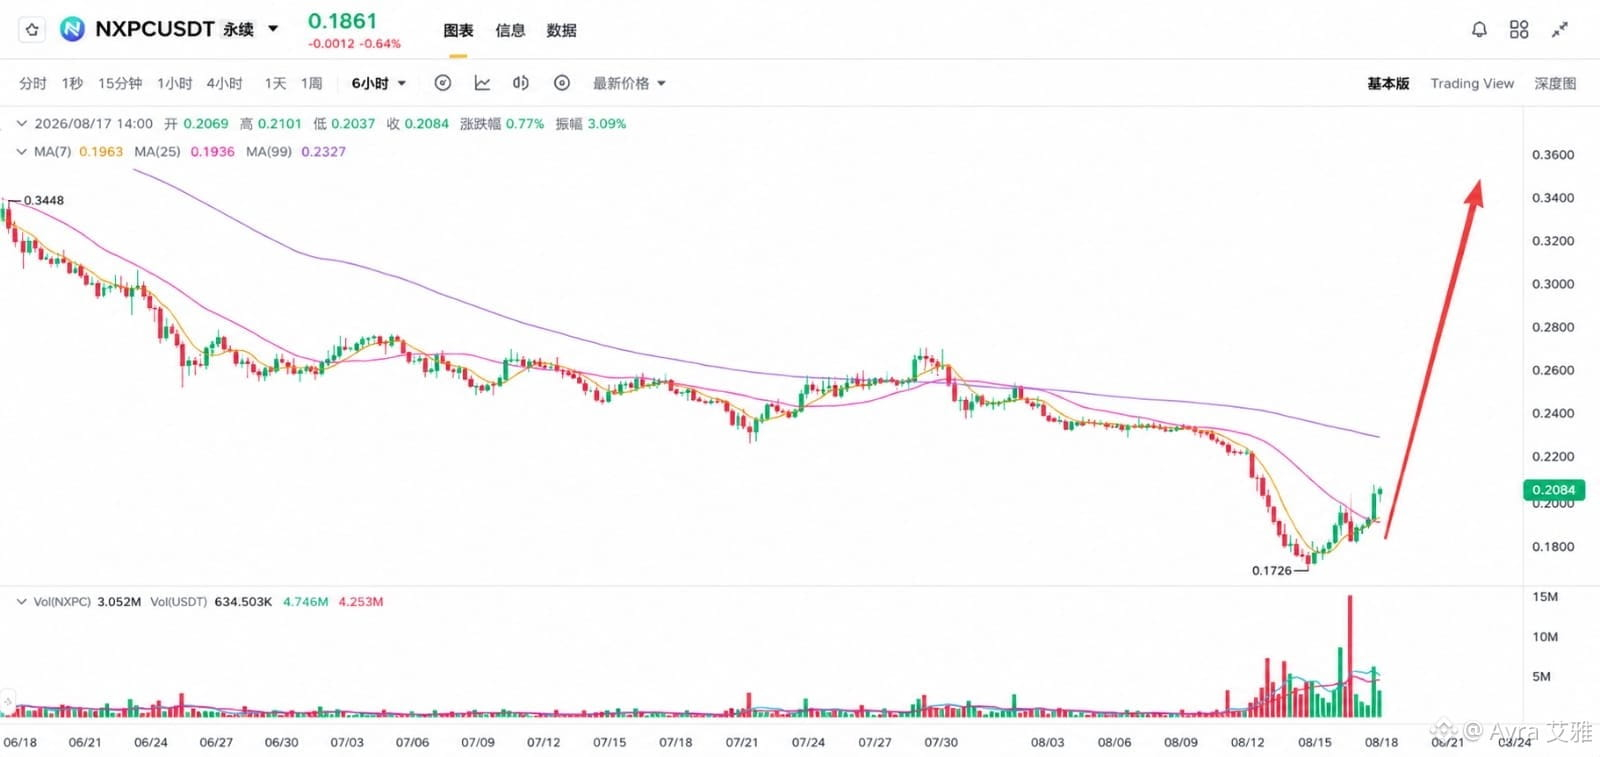Click the 0.3000 price axis label

[1553, 284]
